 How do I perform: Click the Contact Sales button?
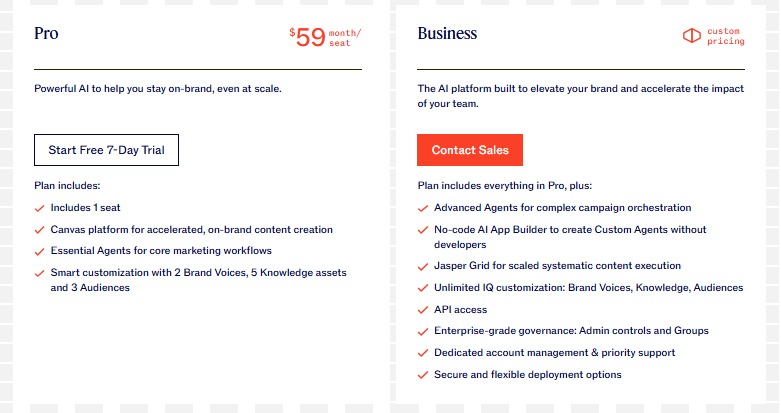470,150
